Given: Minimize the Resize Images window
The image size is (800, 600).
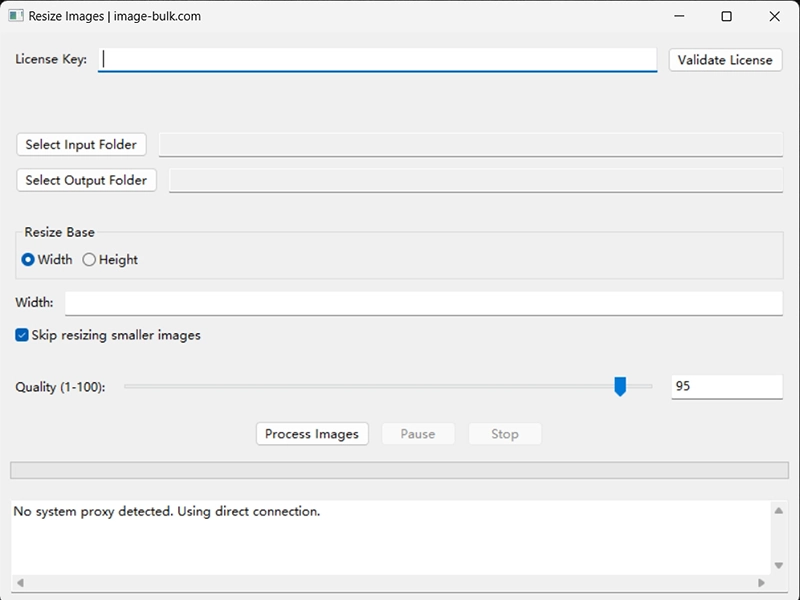Looking at the screenshot, I should (679, 16).
